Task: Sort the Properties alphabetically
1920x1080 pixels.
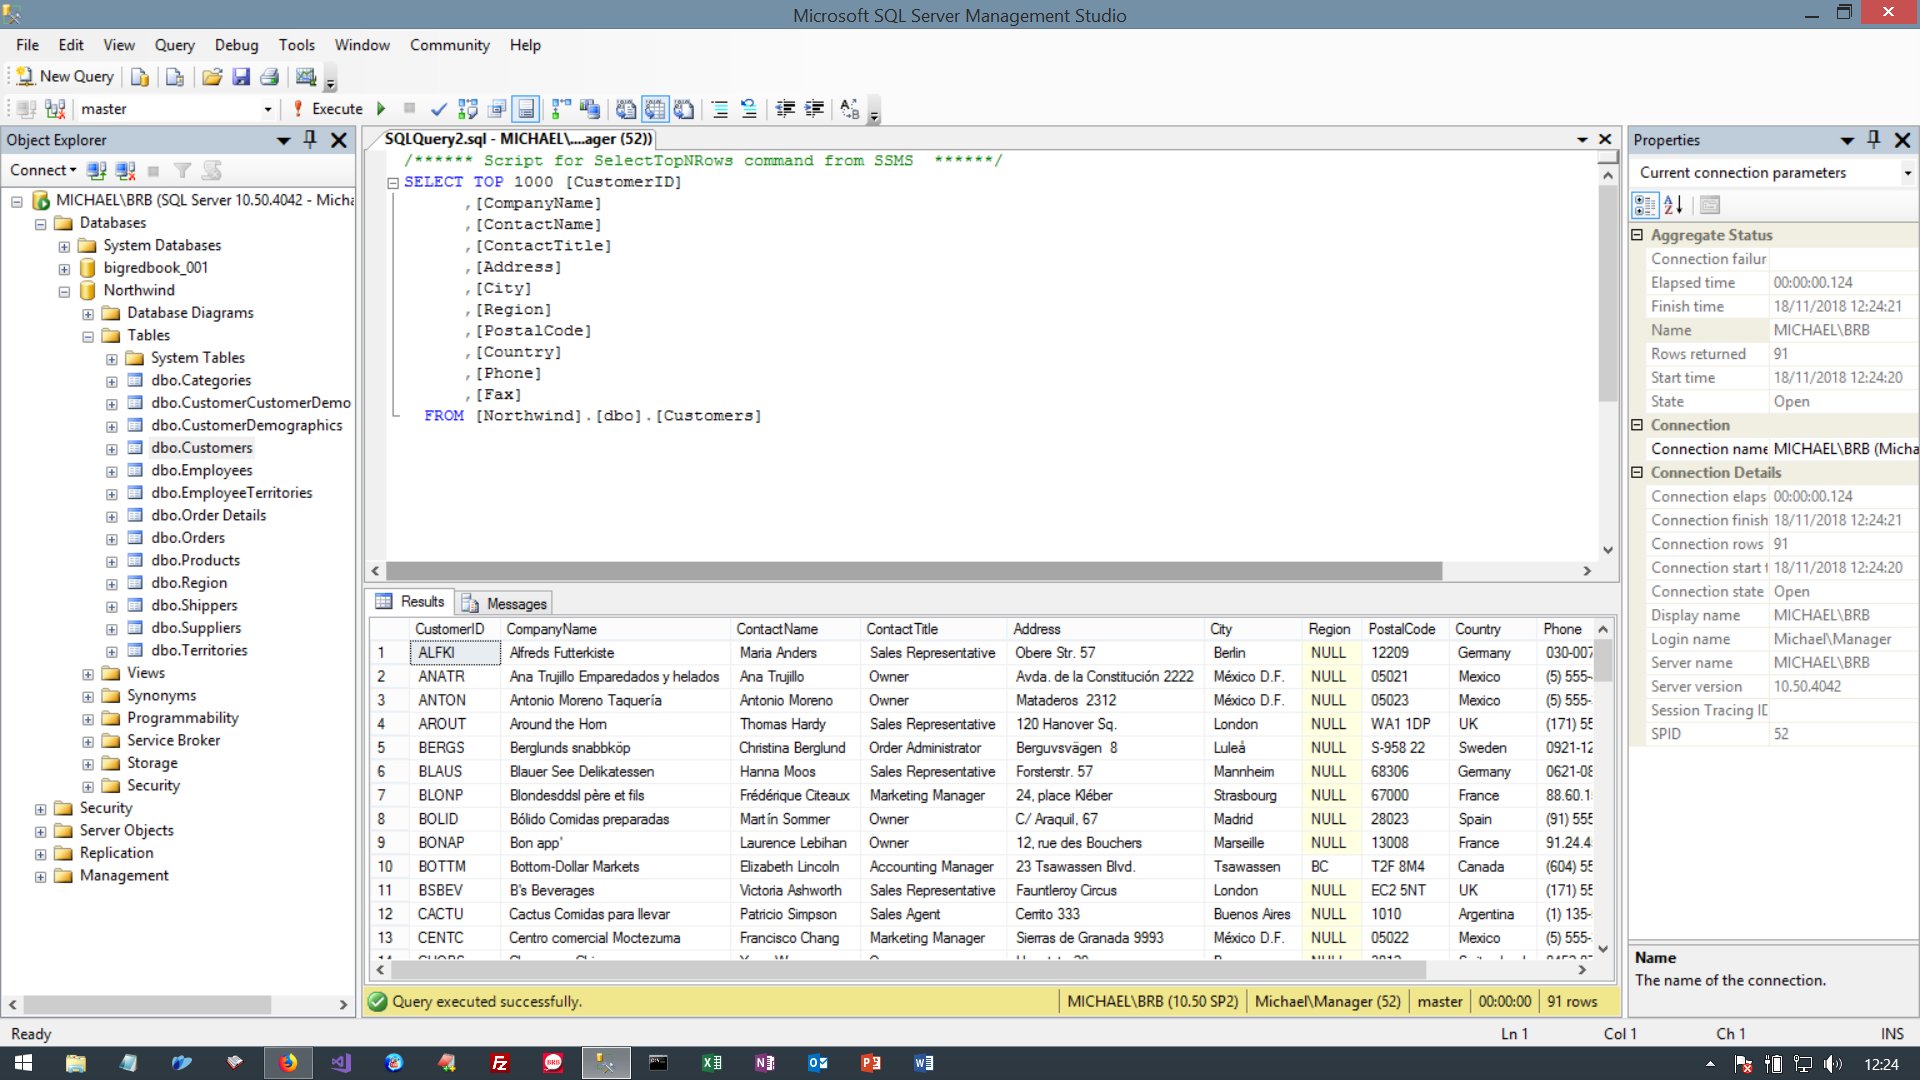Action: [1673, 205]
